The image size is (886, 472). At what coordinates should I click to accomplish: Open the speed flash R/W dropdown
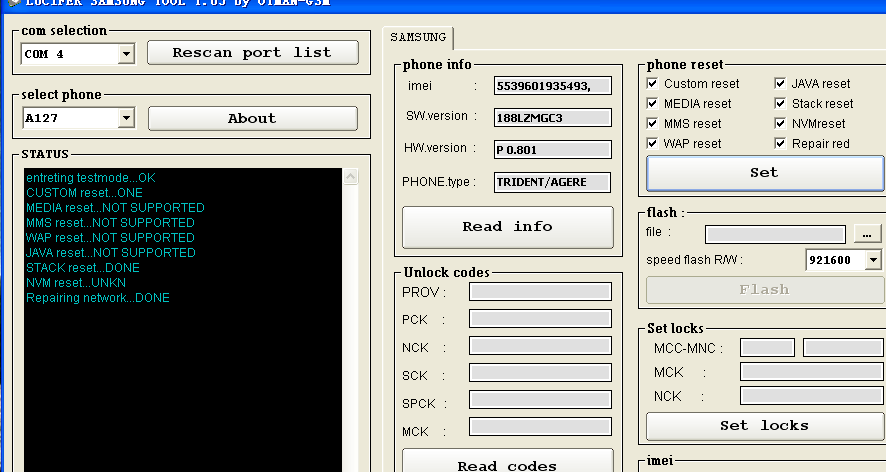(873, 260)
